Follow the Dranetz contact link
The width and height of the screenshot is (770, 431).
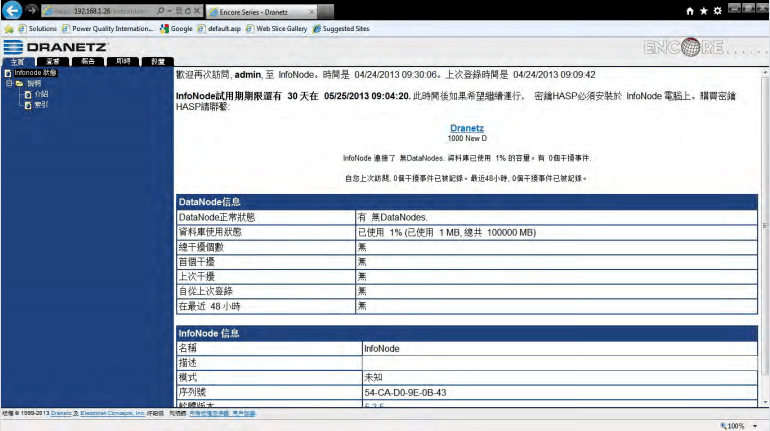point(467,128)
